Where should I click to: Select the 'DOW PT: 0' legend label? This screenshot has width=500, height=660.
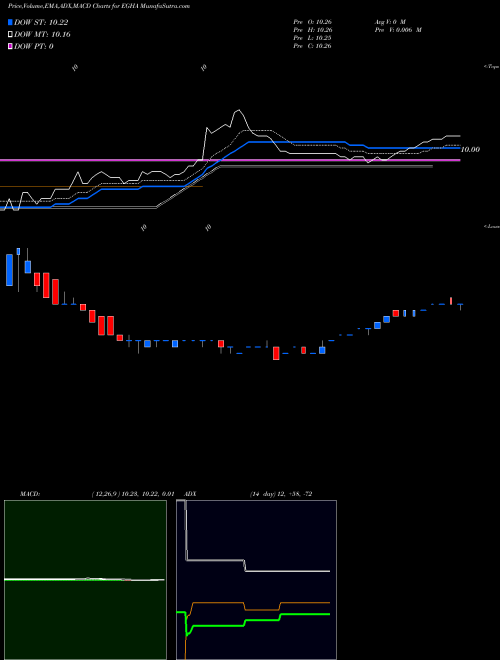pyautogui.click(x=34, y=46)
